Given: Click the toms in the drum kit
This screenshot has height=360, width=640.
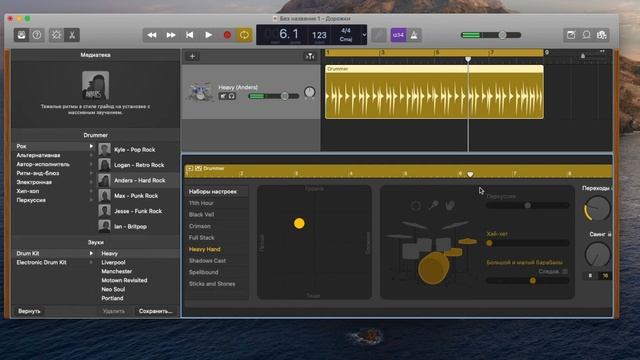Looking at the screenshot, I should [426, 247].
